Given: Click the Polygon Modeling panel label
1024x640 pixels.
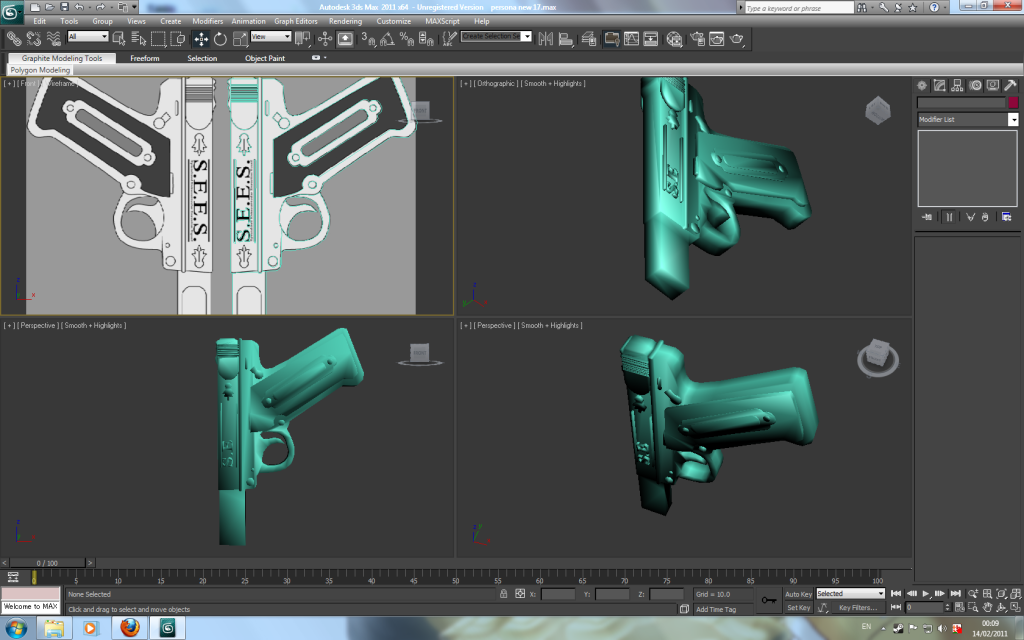Looking at the screenshot, I should 40,70.
